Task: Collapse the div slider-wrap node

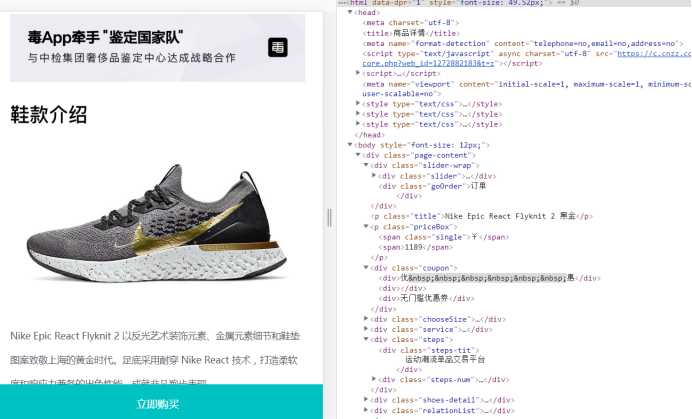Action: 366,165
